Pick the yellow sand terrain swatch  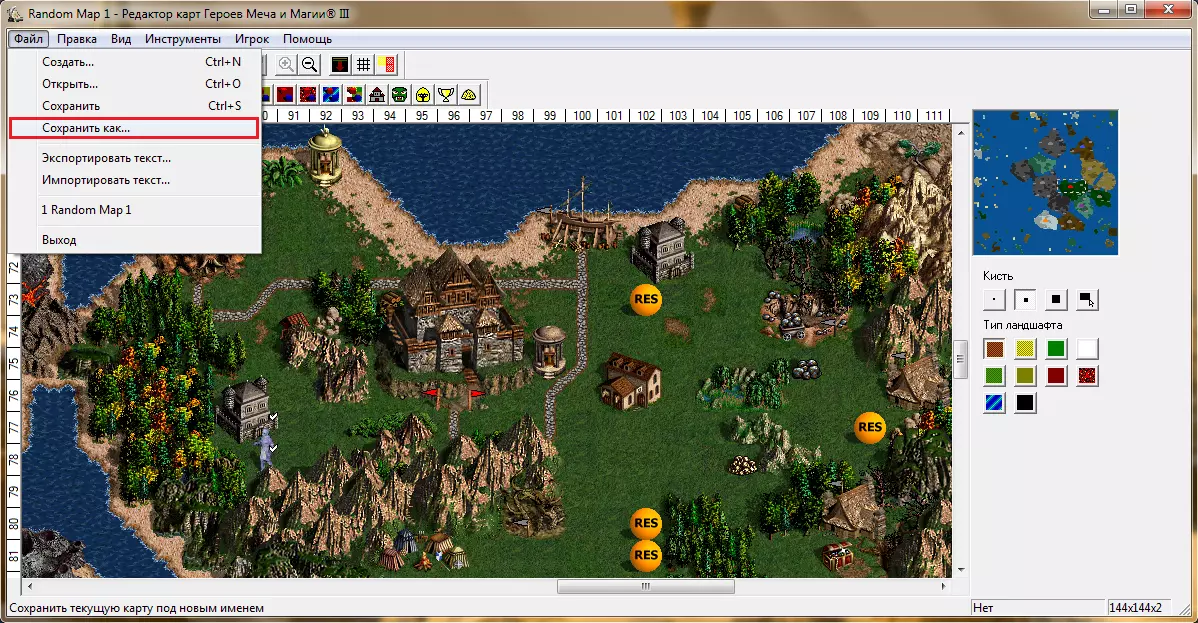pyautogui.click(x=1025, y=349)
